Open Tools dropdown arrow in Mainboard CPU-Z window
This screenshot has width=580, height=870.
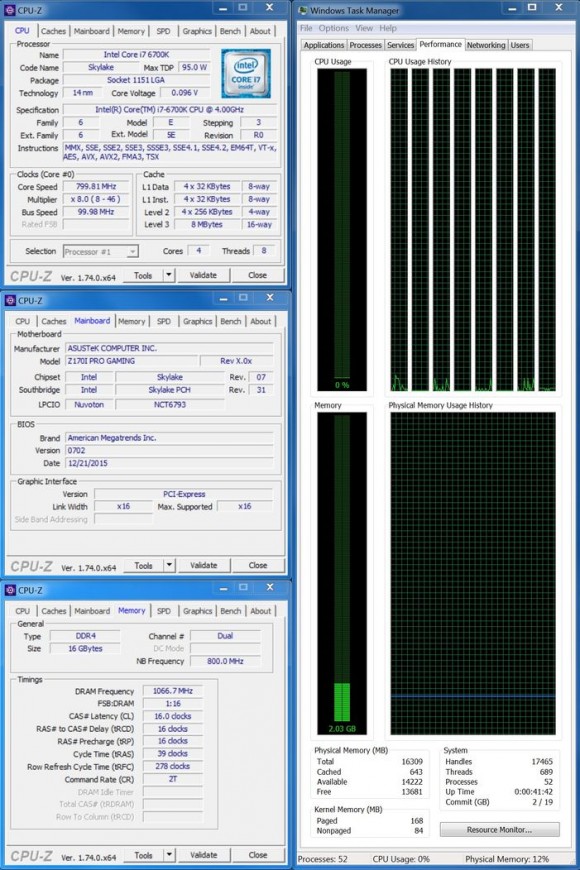tap(169, 565)
